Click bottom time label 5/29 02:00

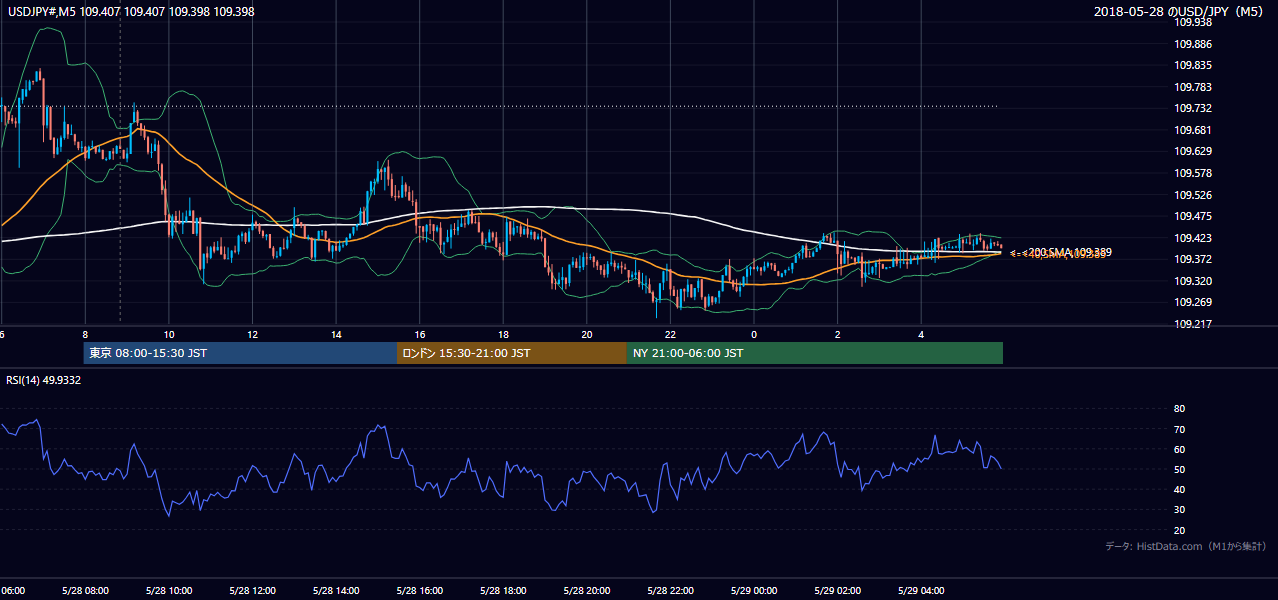[837, 590]
